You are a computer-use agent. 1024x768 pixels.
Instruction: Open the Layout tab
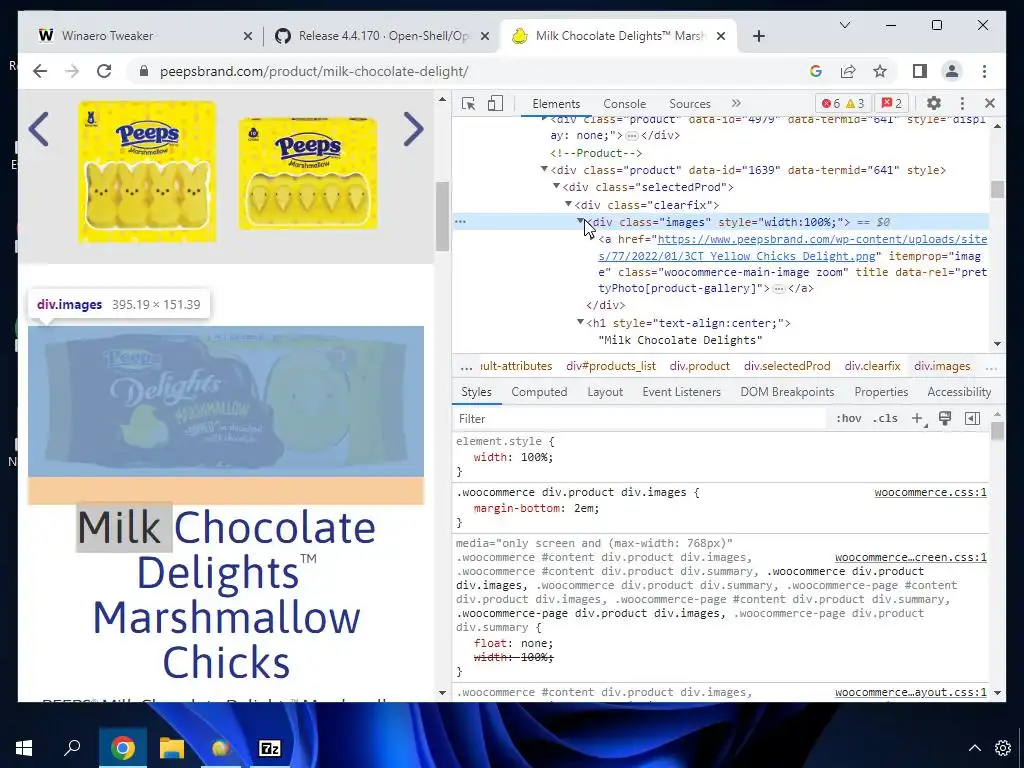(x=605, y=392)
